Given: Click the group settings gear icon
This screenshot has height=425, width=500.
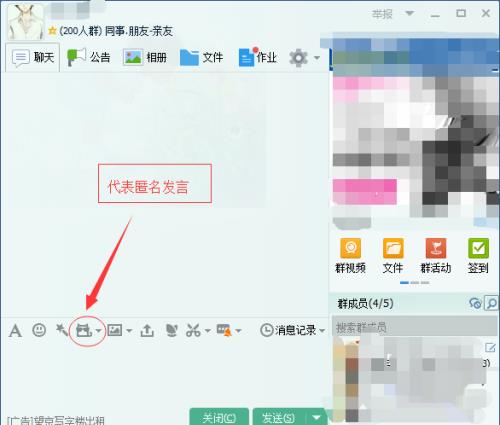Looking at the screenshot, I should point(298,58).
